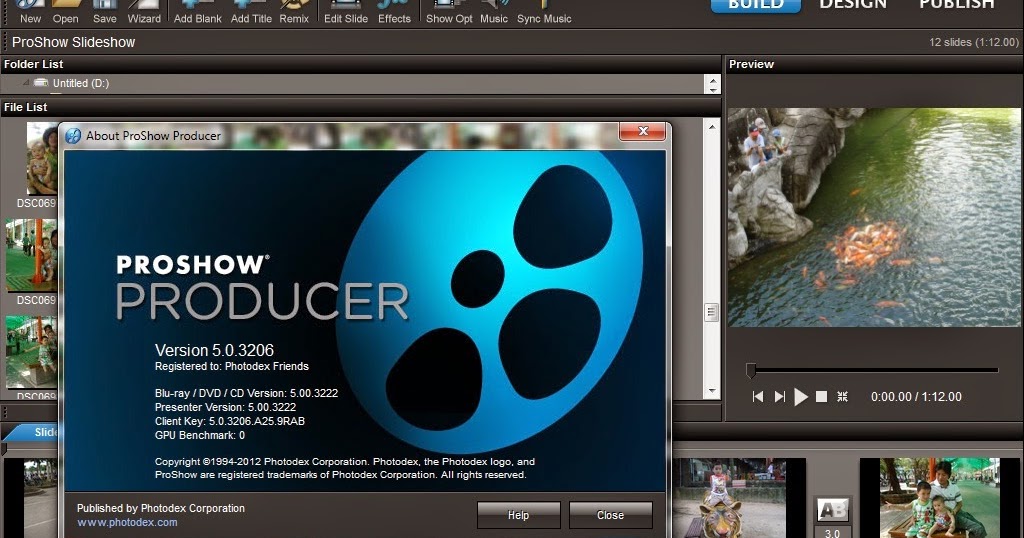Expand the Untitled (D:) drive node
The width and height of the screenshot is (1024, 538).
click(x=26, y=82)
